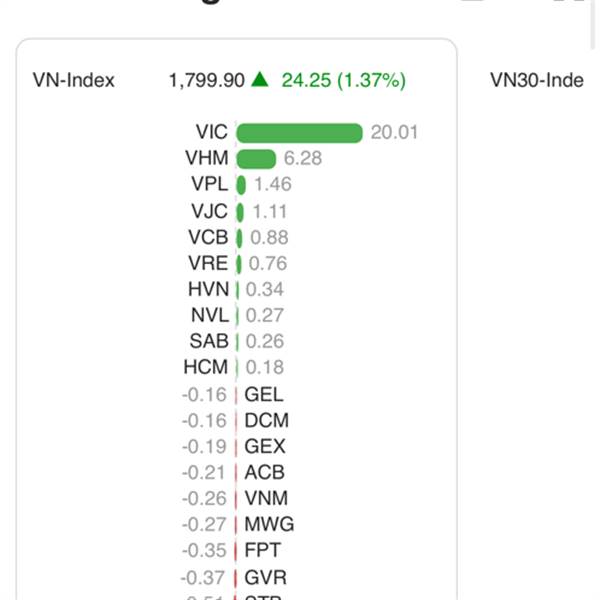Select the VCB ticker label
This screenshot has height=600, width=600.
click(x=208, y=237)
